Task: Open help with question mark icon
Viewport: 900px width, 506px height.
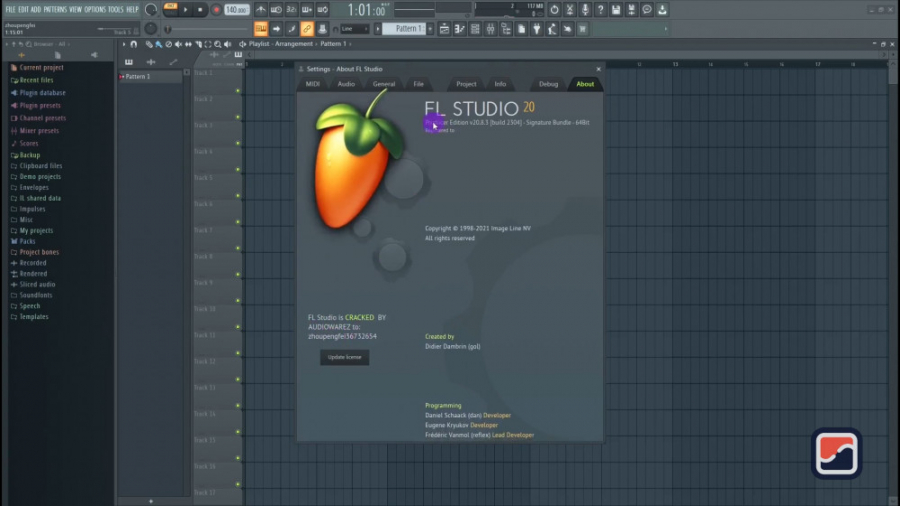Action: pyautogui.click(x=600, y=10)
